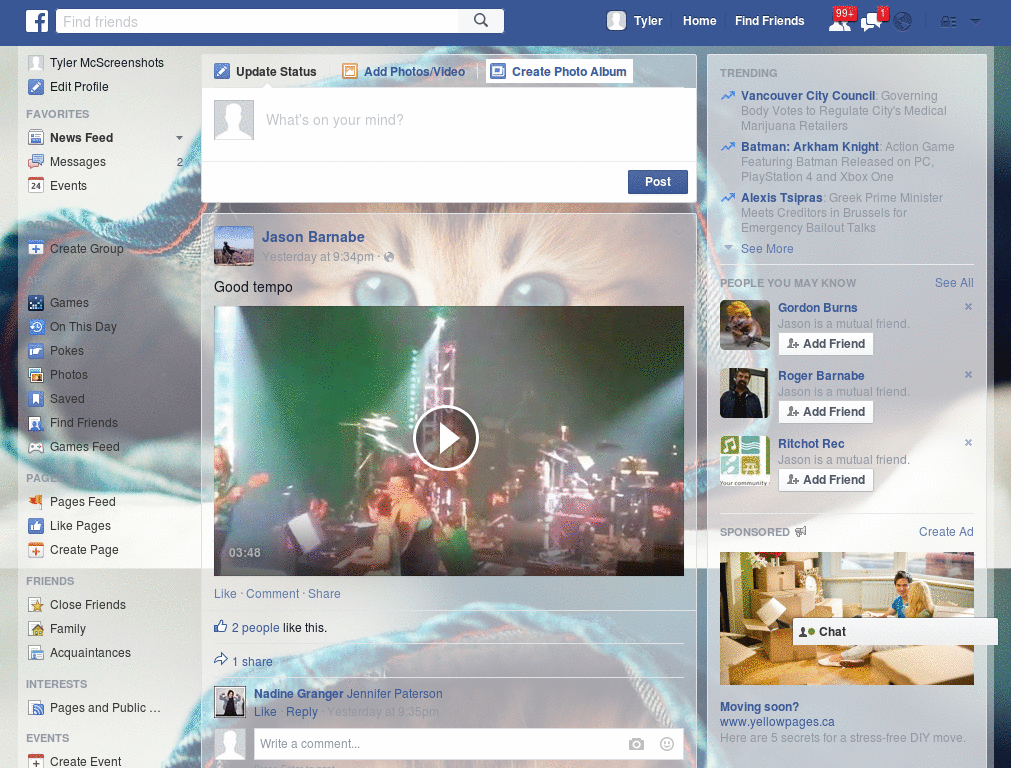Add Gordon Burns as friend
Image resolution: width=1024 pixels, height=768 pixels.
coord(825,344)
